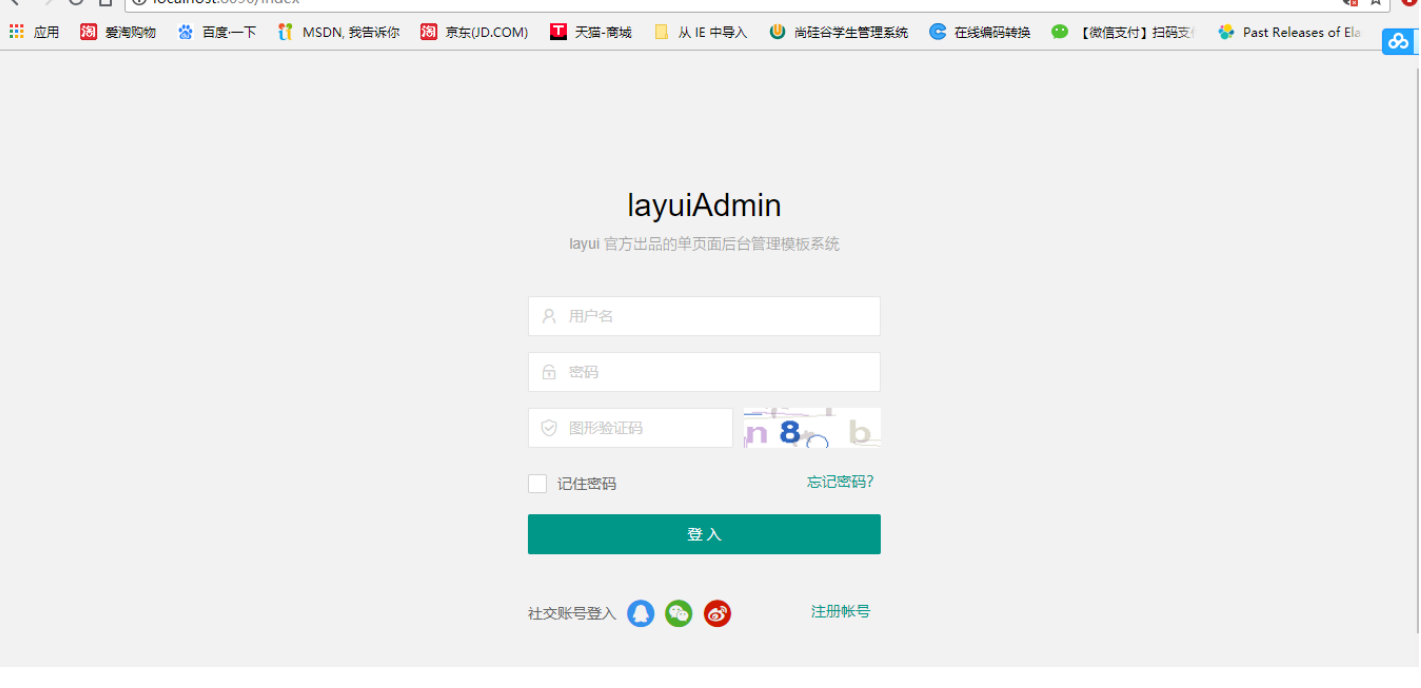
Task: Focus the 图形验证码 captcha input field
Action: [630, 428]
